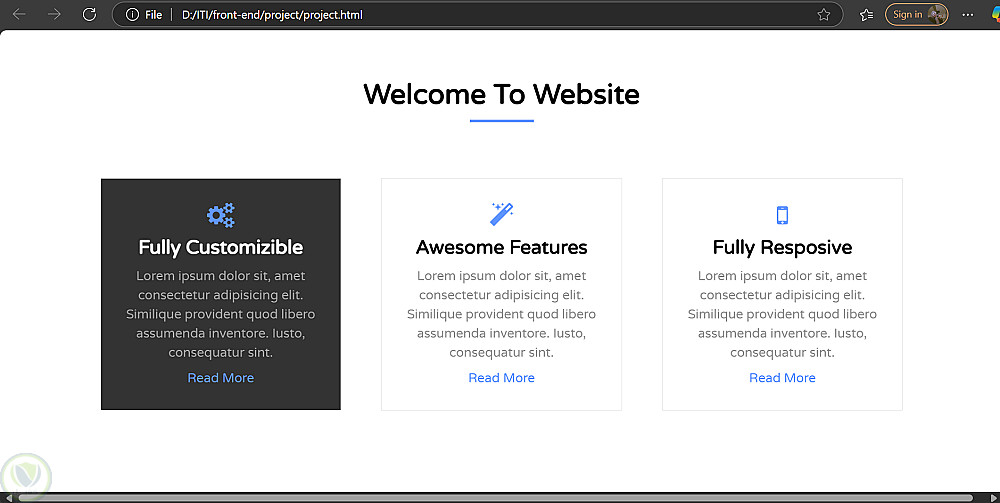Click the Sign in button
This screenshot has height=503, width=1000.
pyautogui.click(x=916, y=15)
